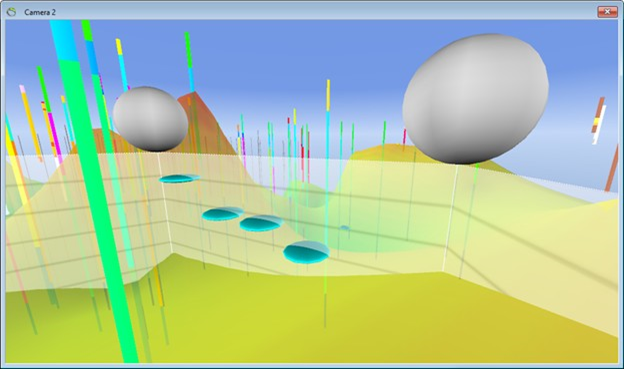Image resolution: width=624 pixels, height=369 pixels.
Task: Click the second cyan disc from left
Action: [222, 214]
